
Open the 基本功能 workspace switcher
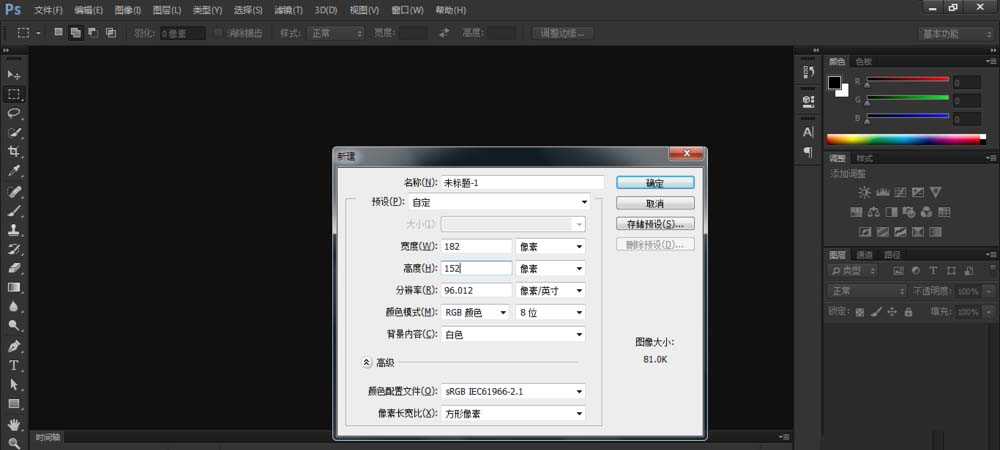click(954, 33)
